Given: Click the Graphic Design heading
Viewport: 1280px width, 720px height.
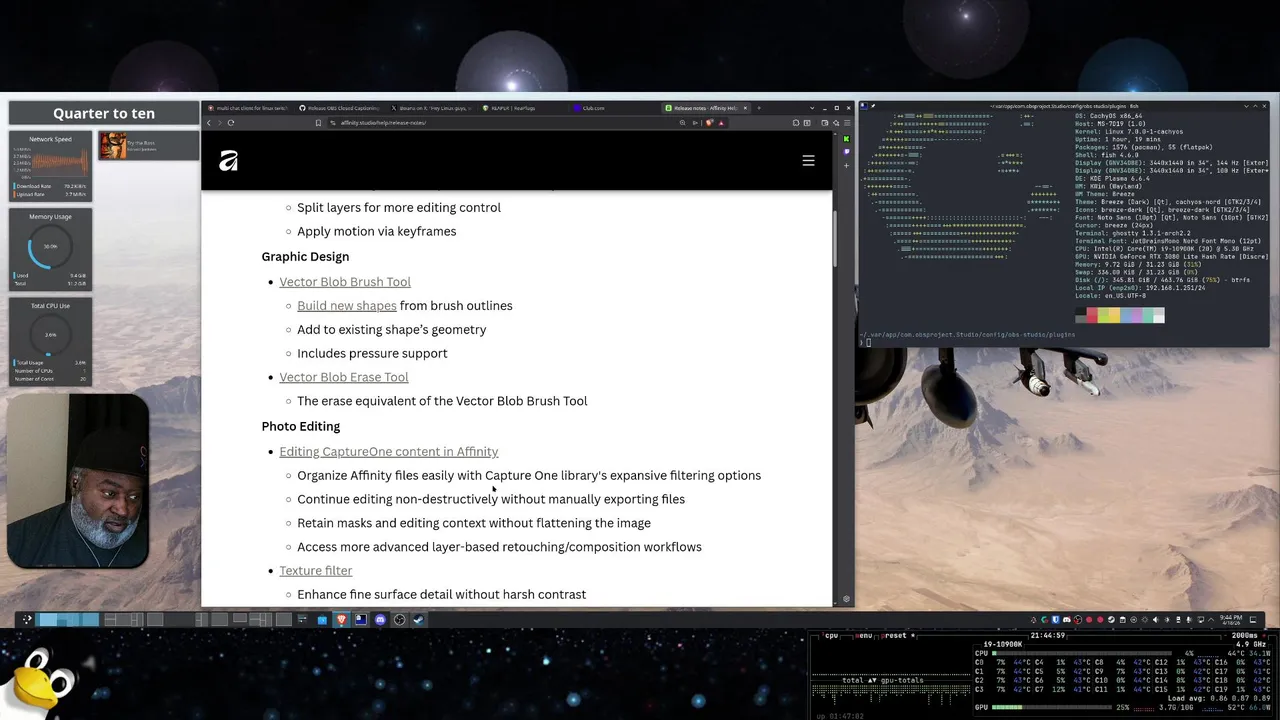Looking at the screenshot, I should point(305,257).
